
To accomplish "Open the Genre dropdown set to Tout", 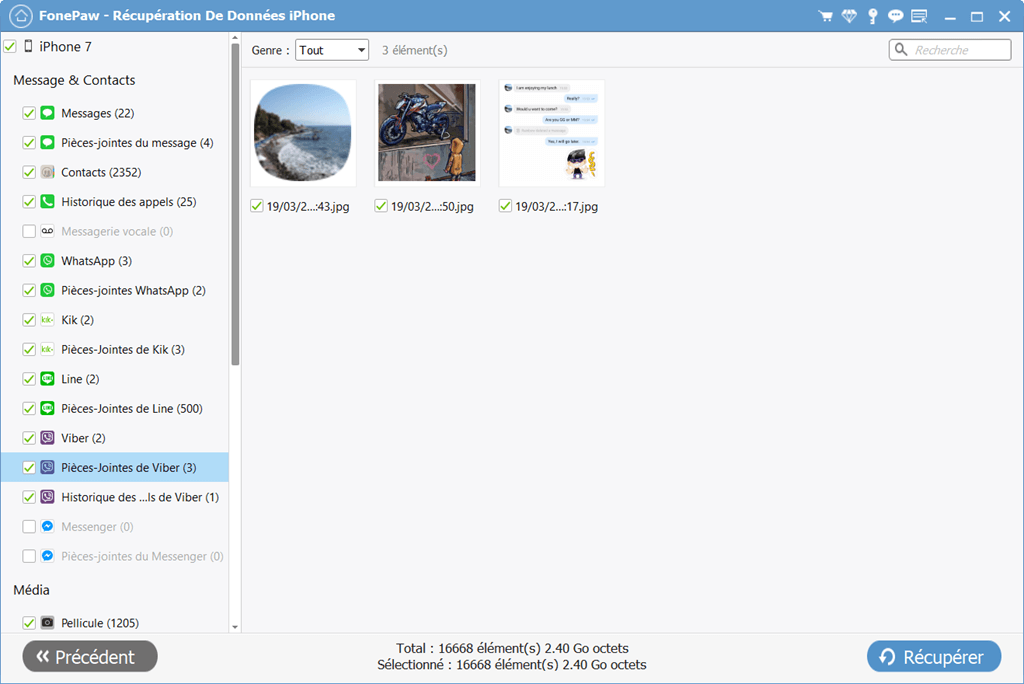I will [x=332, y=50].
